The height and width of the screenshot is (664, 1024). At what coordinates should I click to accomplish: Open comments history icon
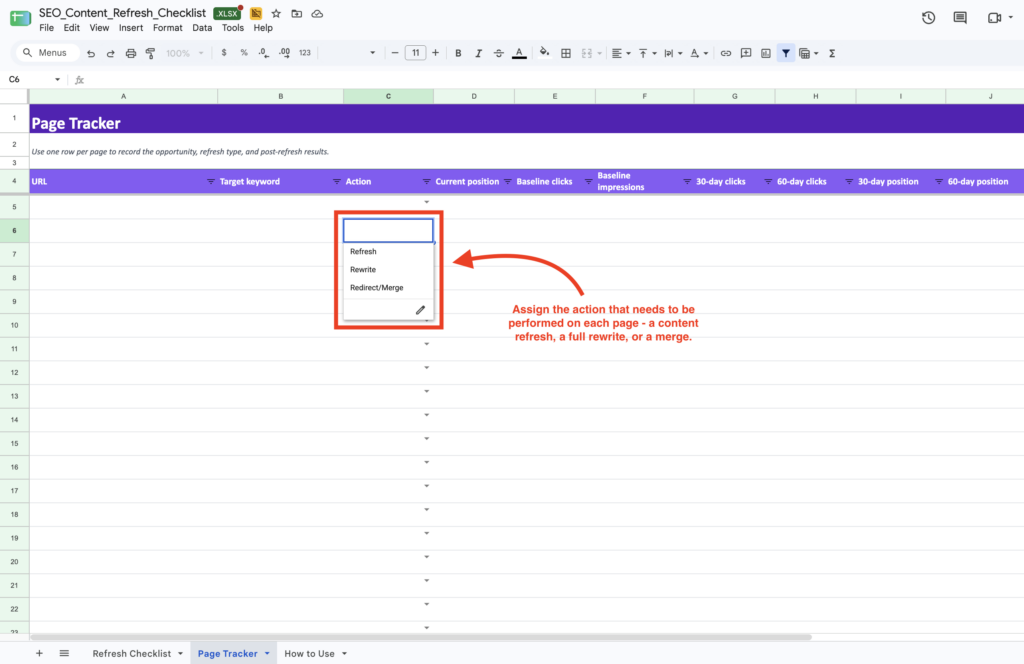point(960,18)
